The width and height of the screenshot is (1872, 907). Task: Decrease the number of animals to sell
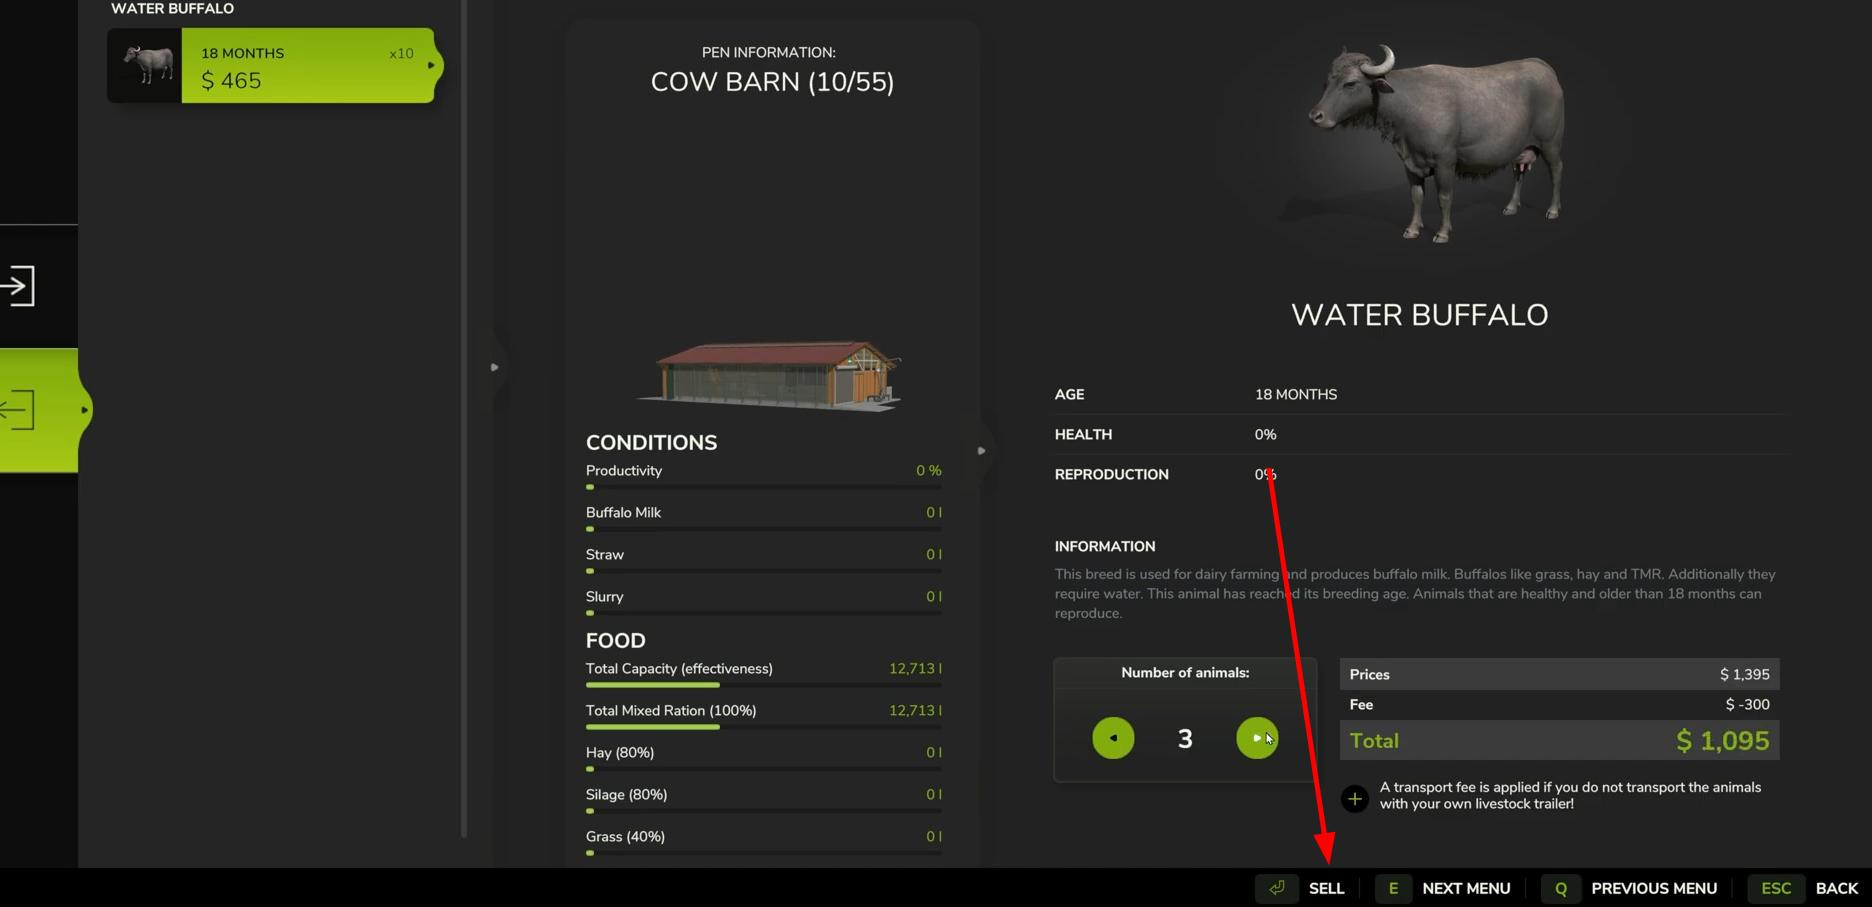click(x=1113, y=738)
